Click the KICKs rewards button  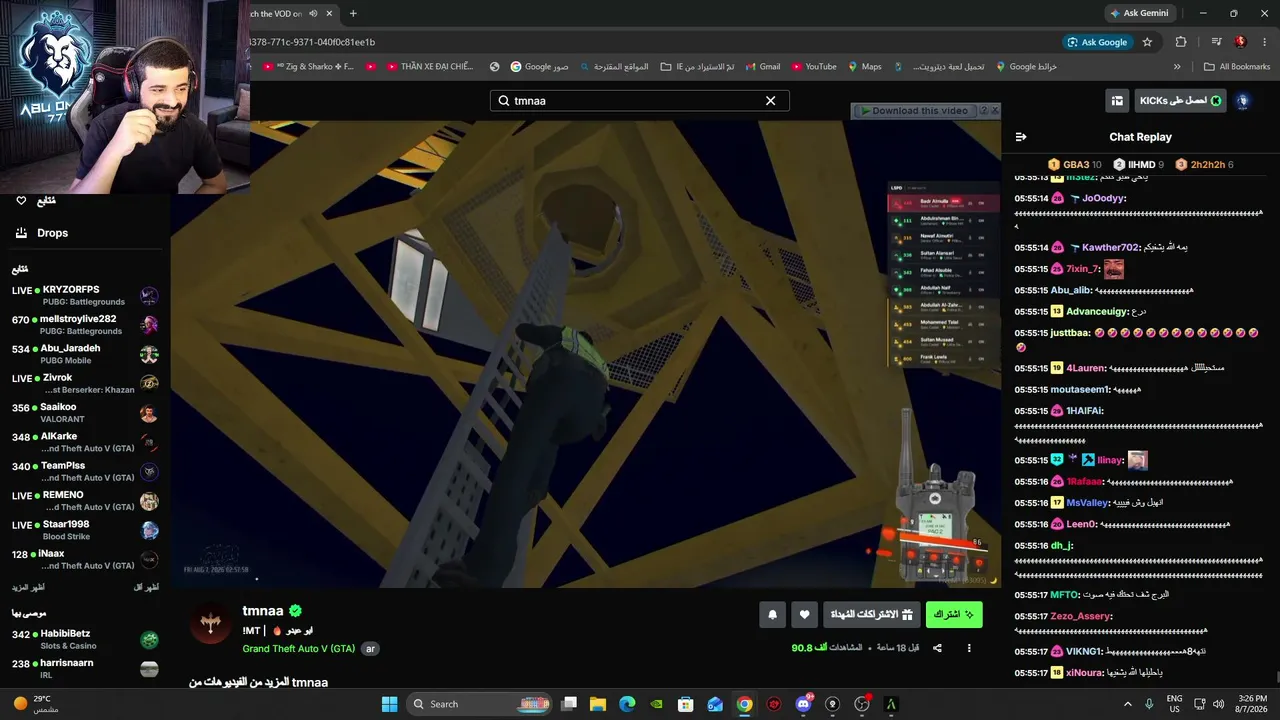pyautogui.click(x=1180, y=101)
